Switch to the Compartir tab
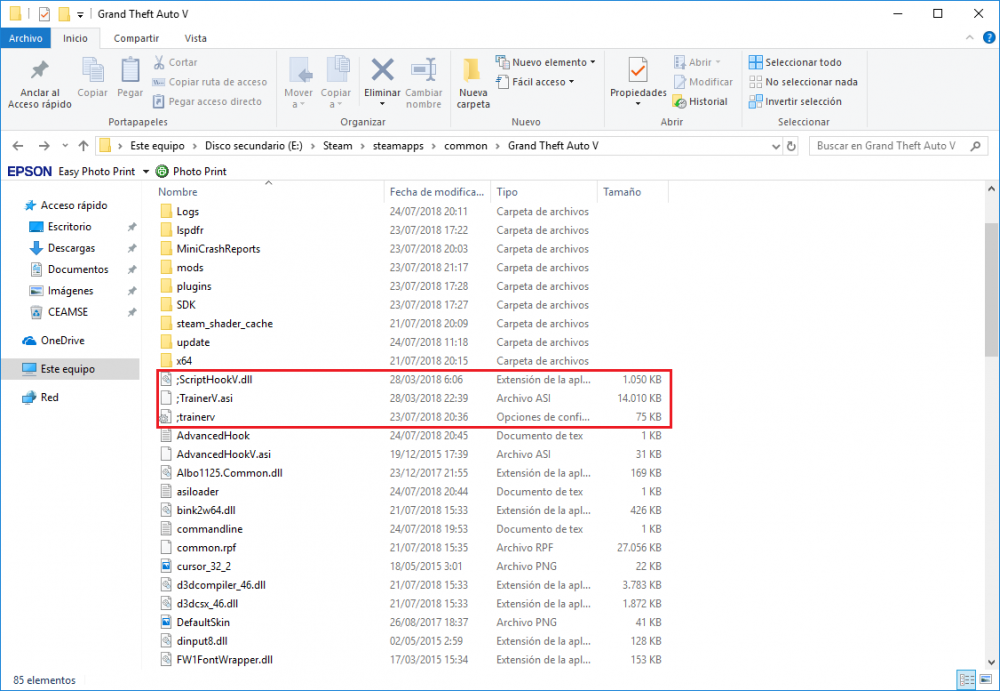Image resolution: width=1000 pixels, height=691 pixels. click(136, 38)
